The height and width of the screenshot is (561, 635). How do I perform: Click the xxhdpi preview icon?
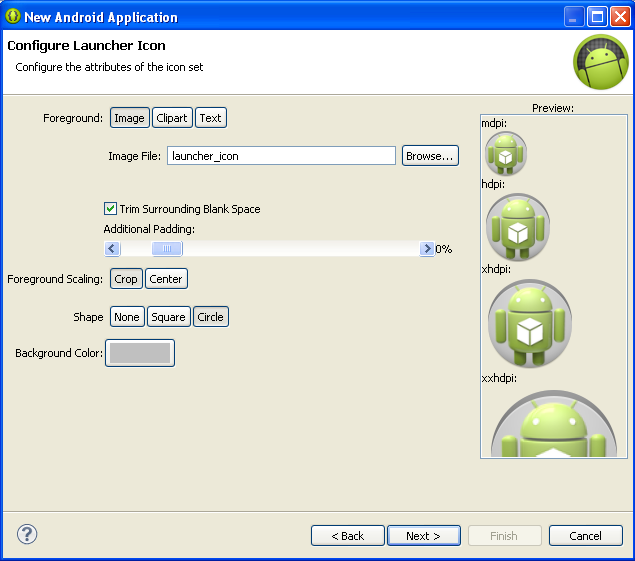[x=554, y=423]
